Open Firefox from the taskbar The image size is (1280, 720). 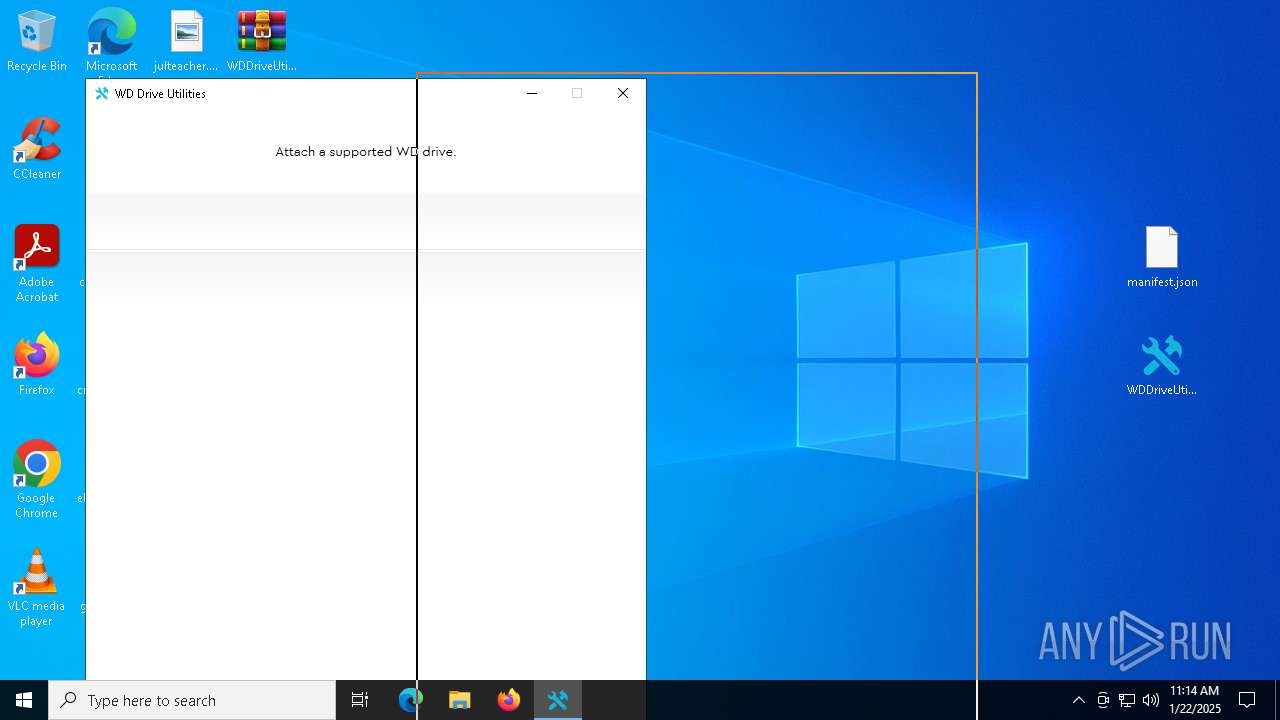pos(509,700)
